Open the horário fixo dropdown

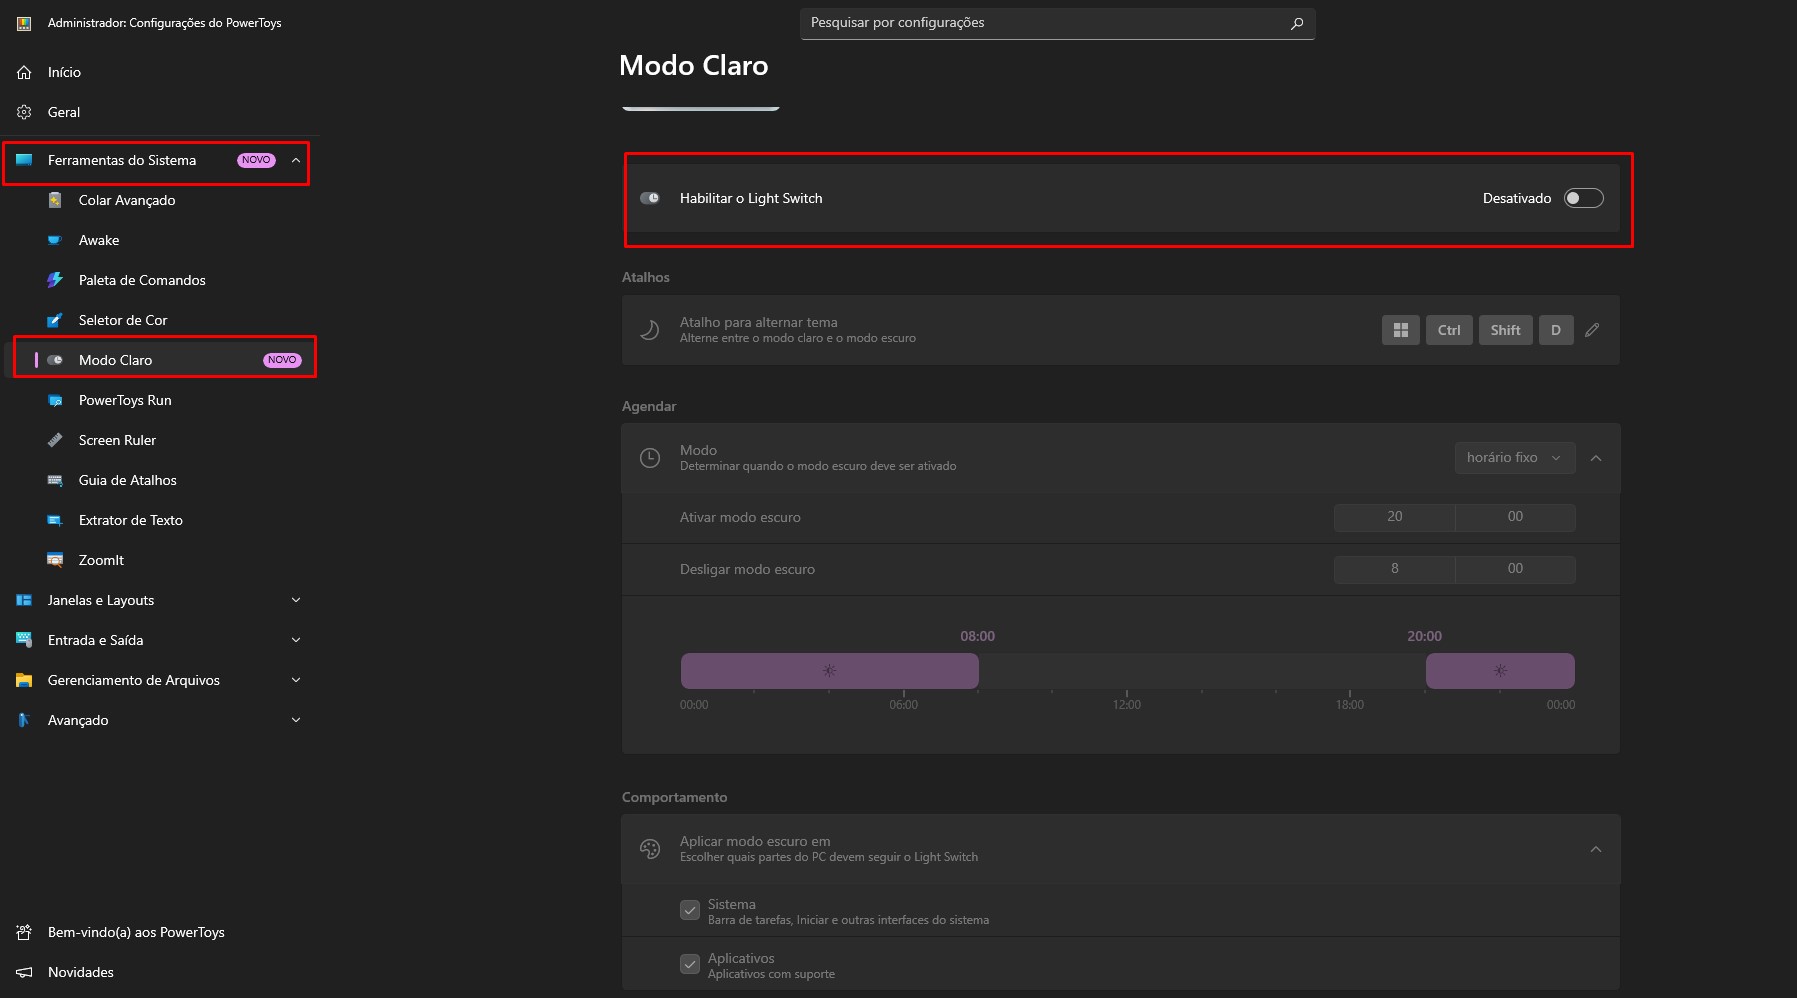pyautogui.click(x=1513, y=457)
